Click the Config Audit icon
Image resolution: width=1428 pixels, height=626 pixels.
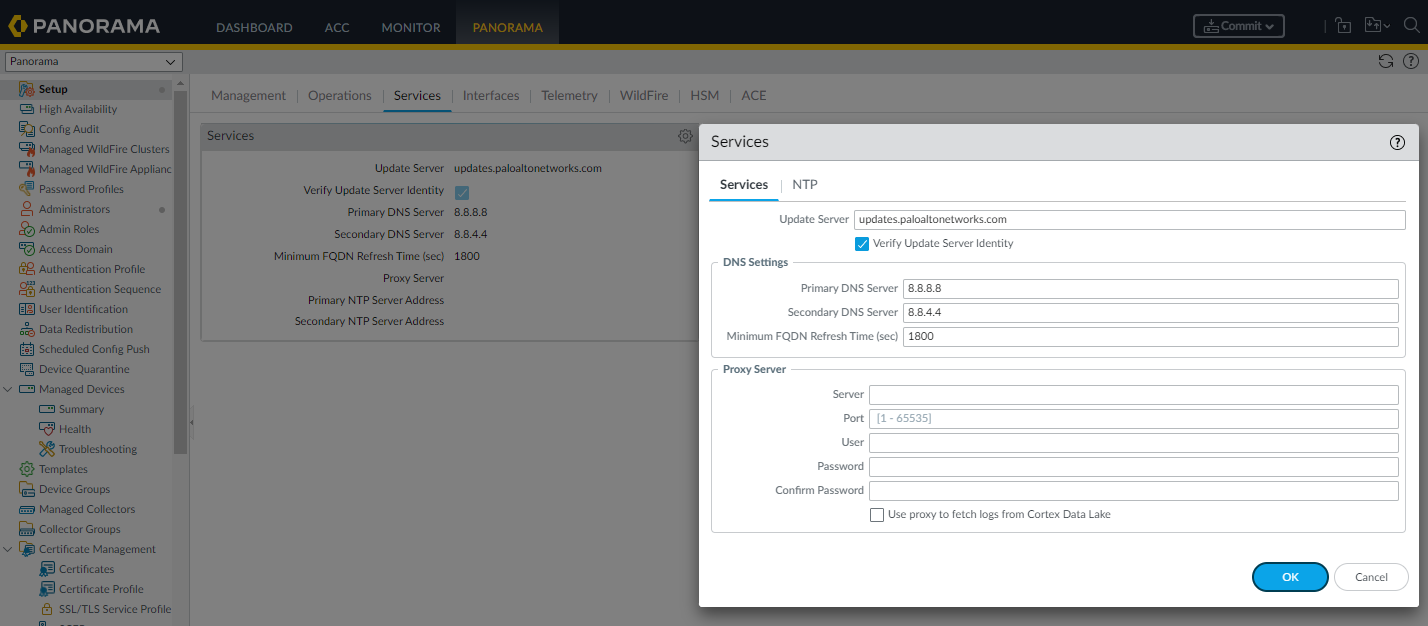coord(27,129)
